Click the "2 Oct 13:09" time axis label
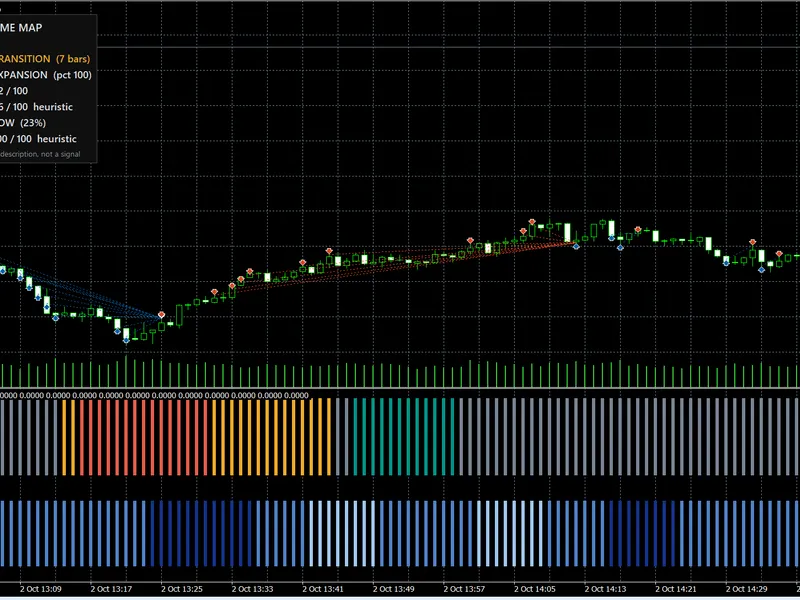This screenshot has height=600, width=800. pos(41,589)
